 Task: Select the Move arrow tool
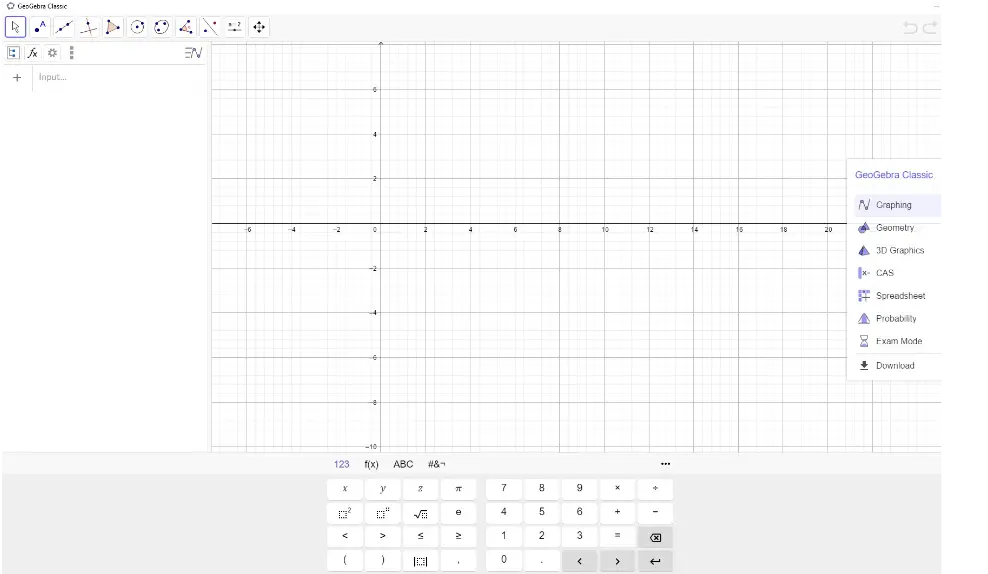16,27
